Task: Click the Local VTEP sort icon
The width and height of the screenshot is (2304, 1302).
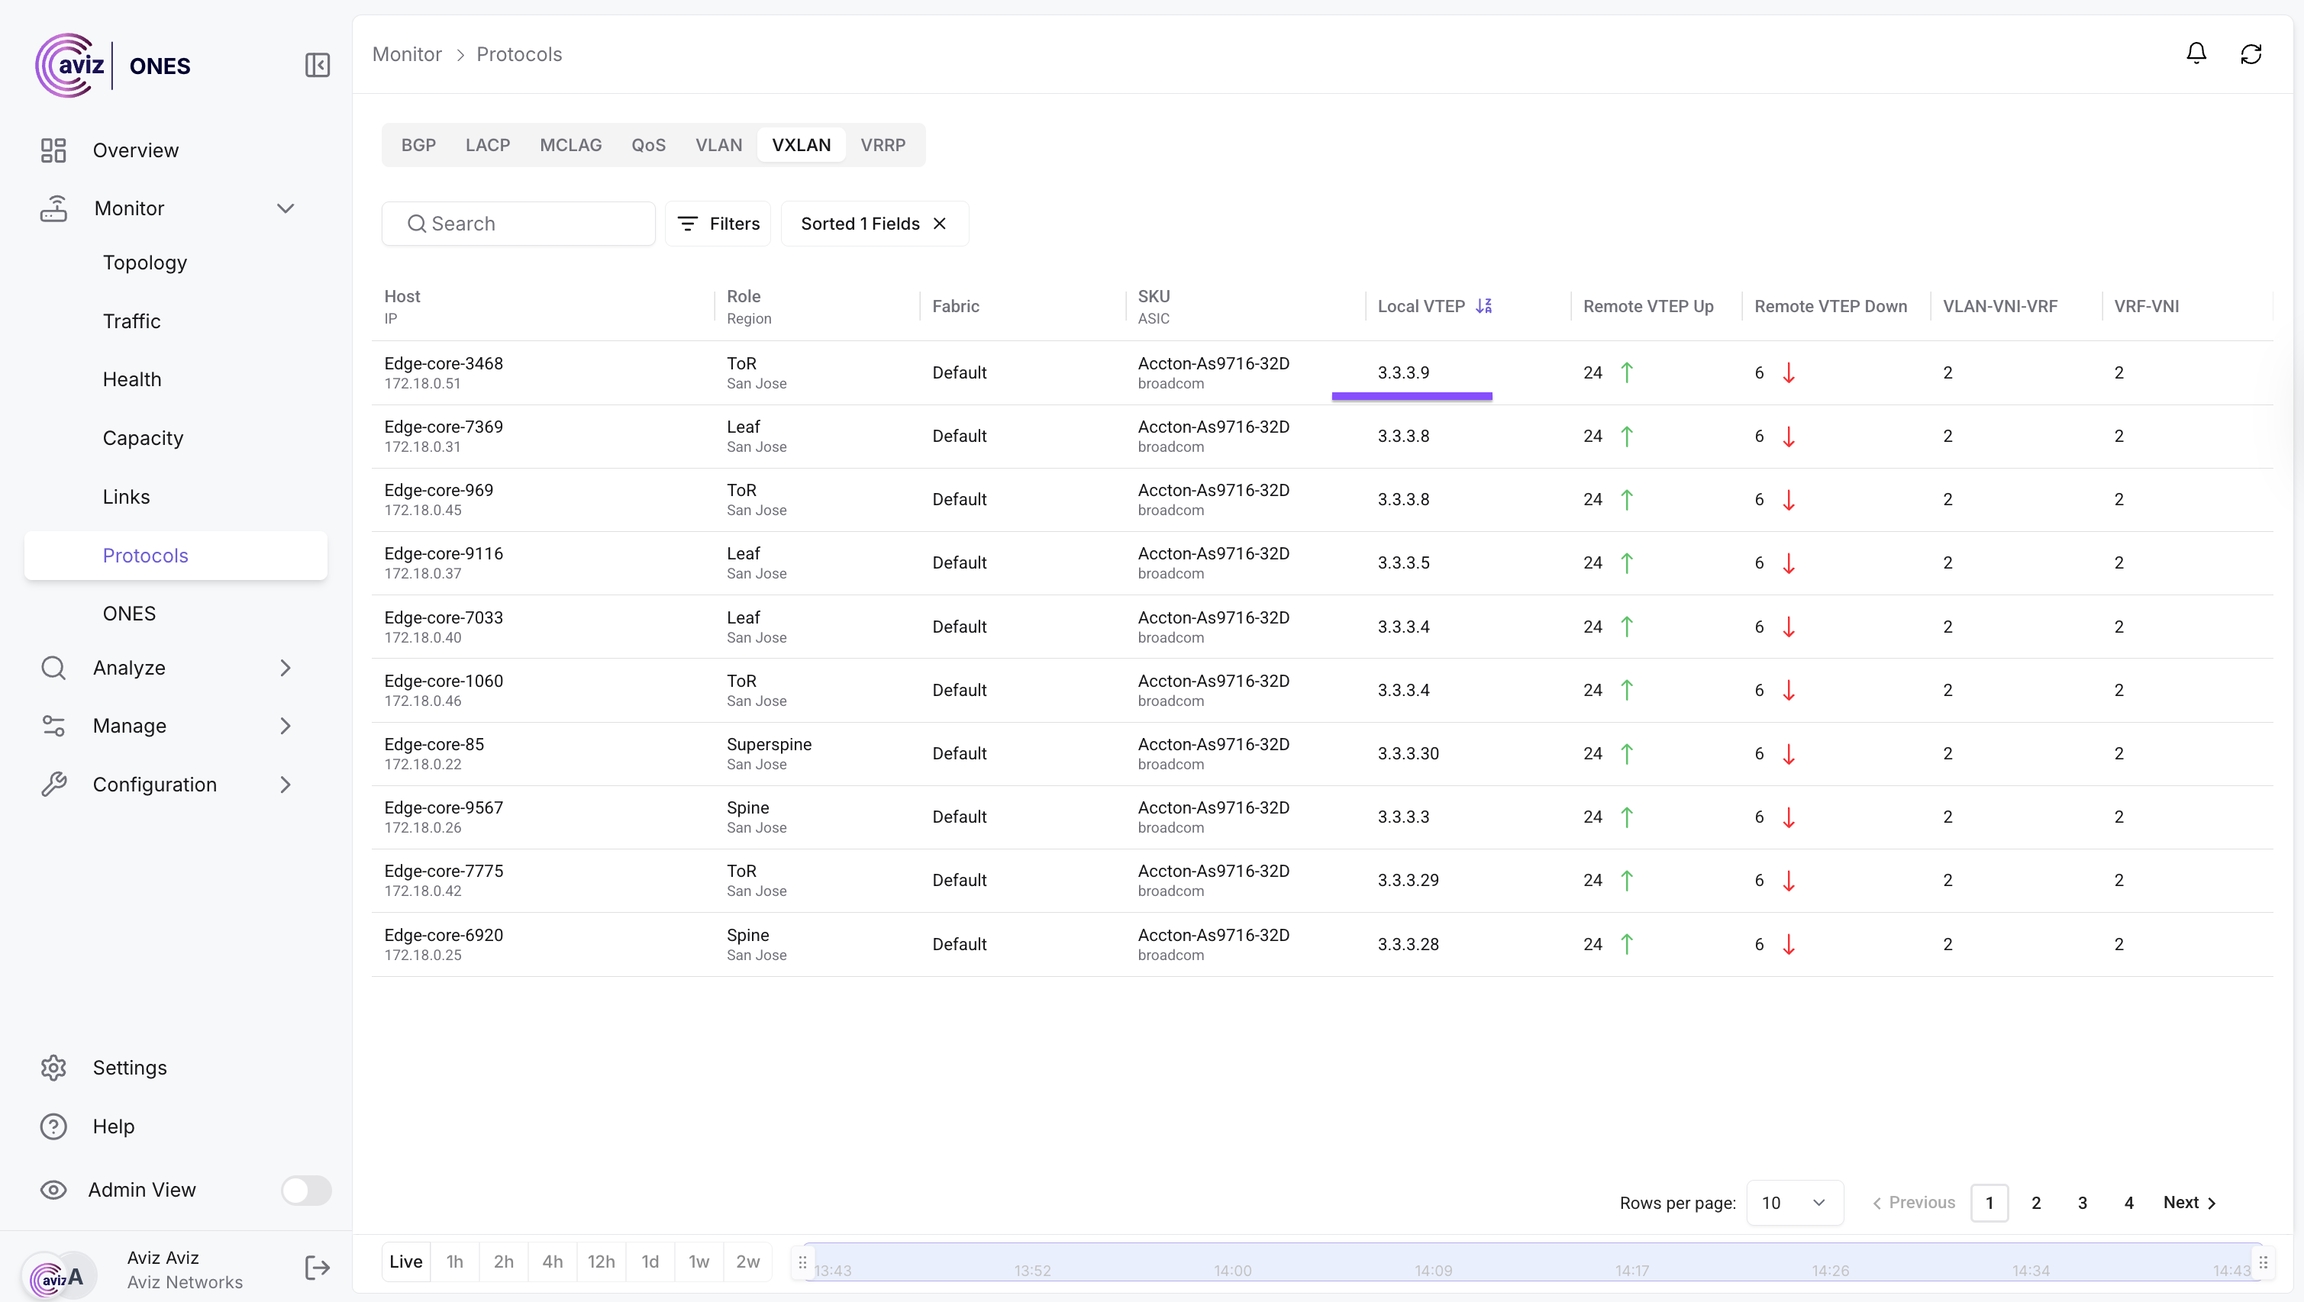Action: click(x=1484, y=306)
